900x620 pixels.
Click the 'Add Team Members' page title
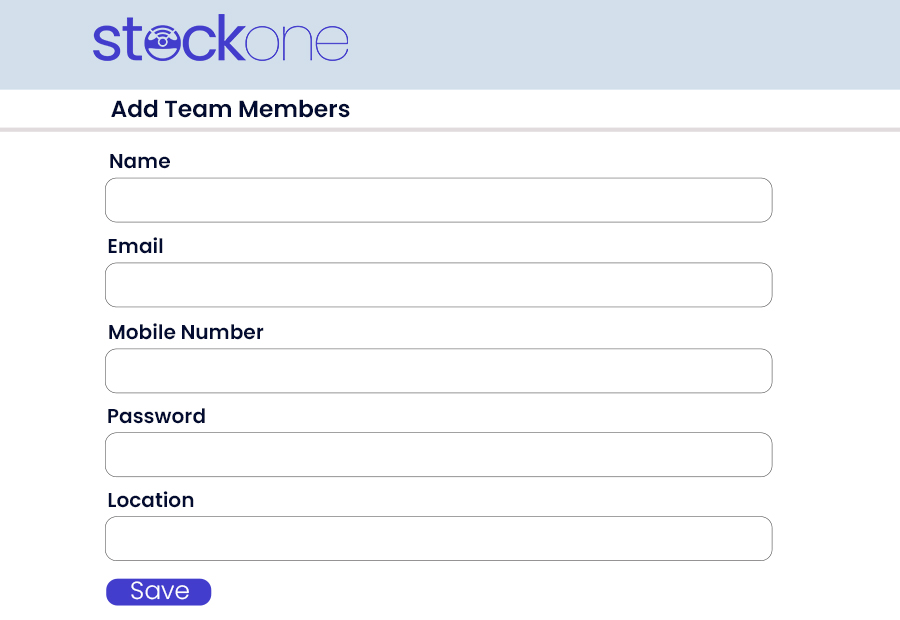[231, 109]
